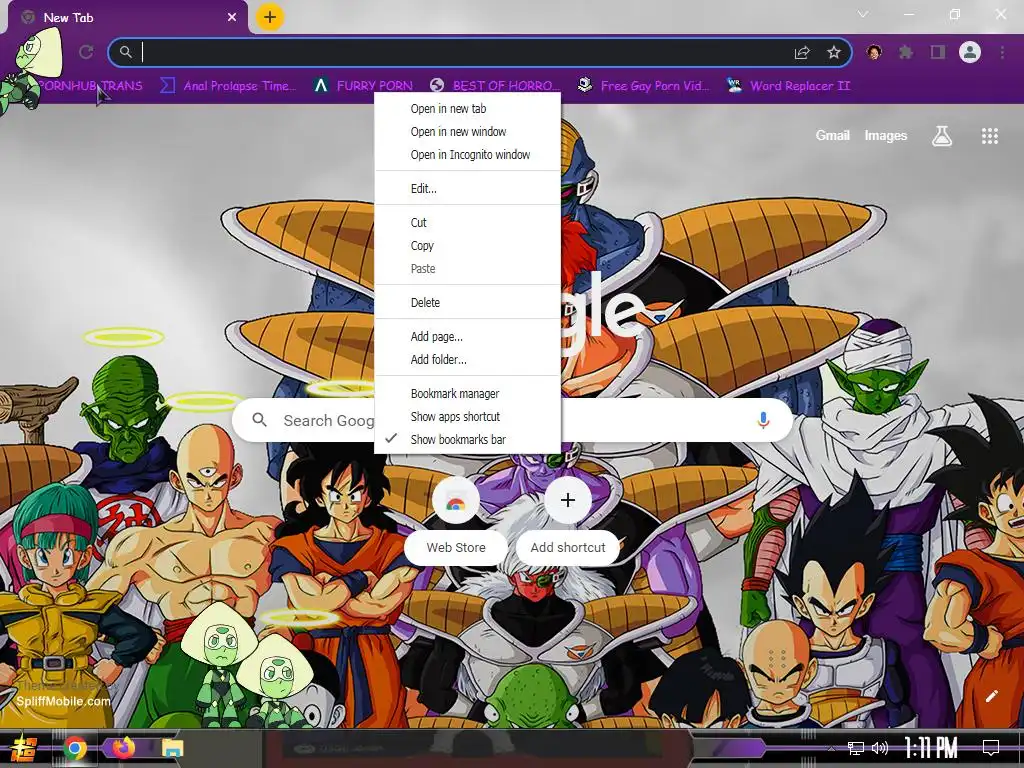Choose Cut in the bookmark context menu
This screenshot has height=768, width=1024.
pos(468,223)
